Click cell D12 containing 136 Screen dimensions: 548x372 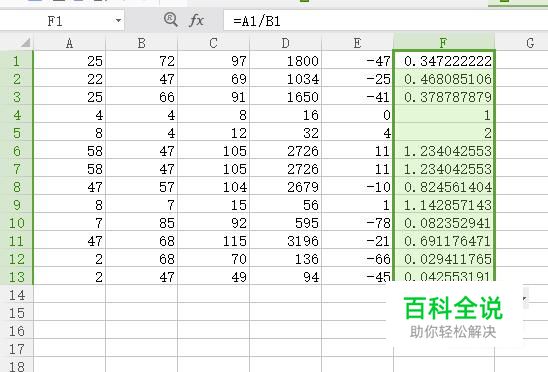coord(286,259)
